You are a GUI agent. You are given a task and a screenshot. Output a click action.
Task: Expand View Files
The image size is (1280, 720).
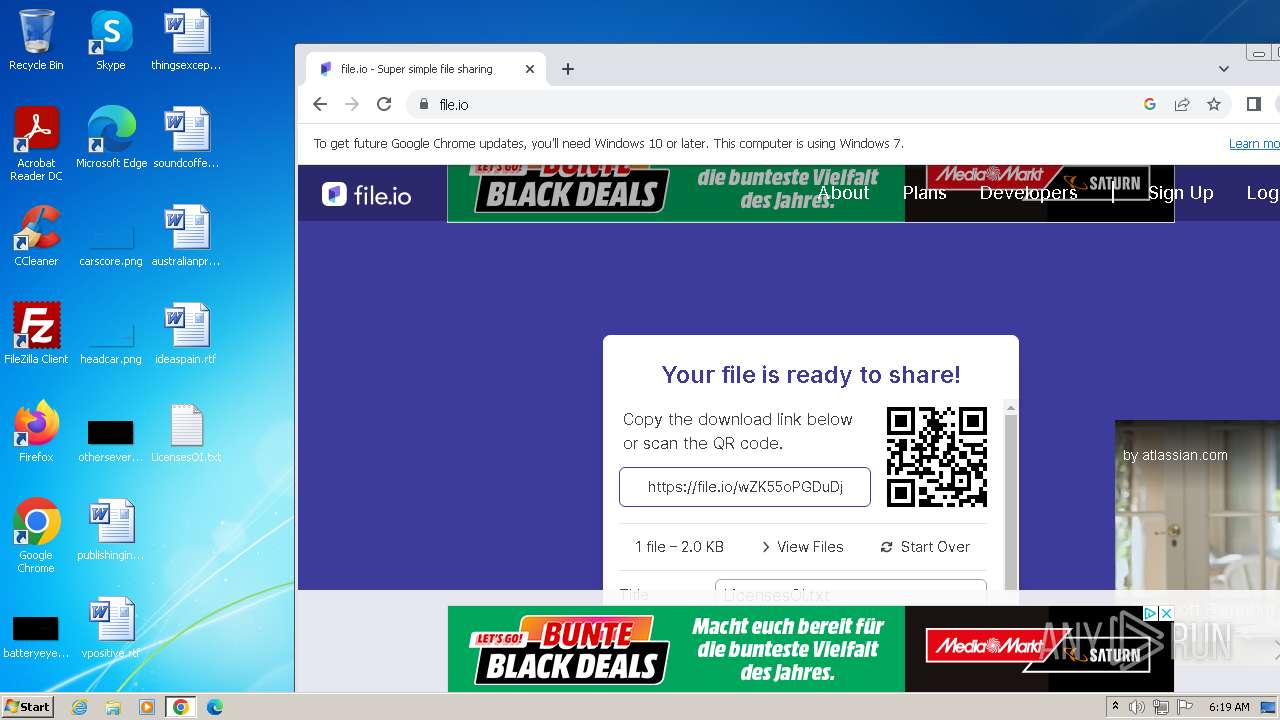[802, 547]
